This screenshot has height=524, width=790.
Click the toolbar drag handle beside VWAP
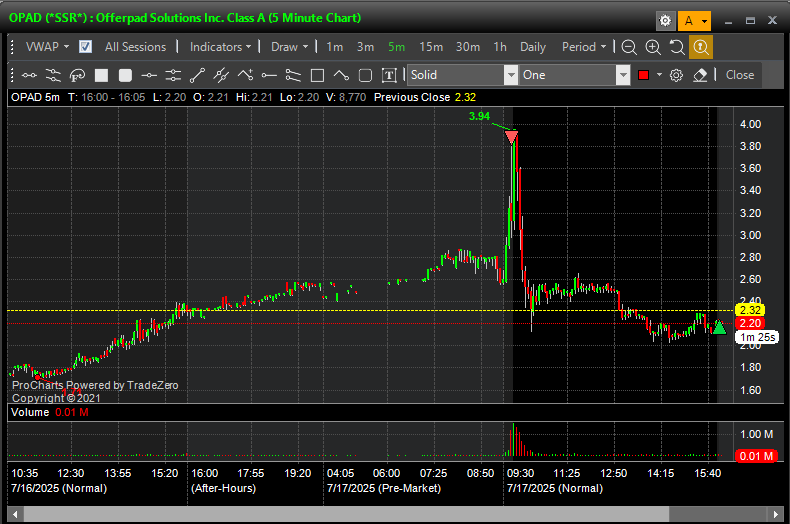[x=12, y=47]
